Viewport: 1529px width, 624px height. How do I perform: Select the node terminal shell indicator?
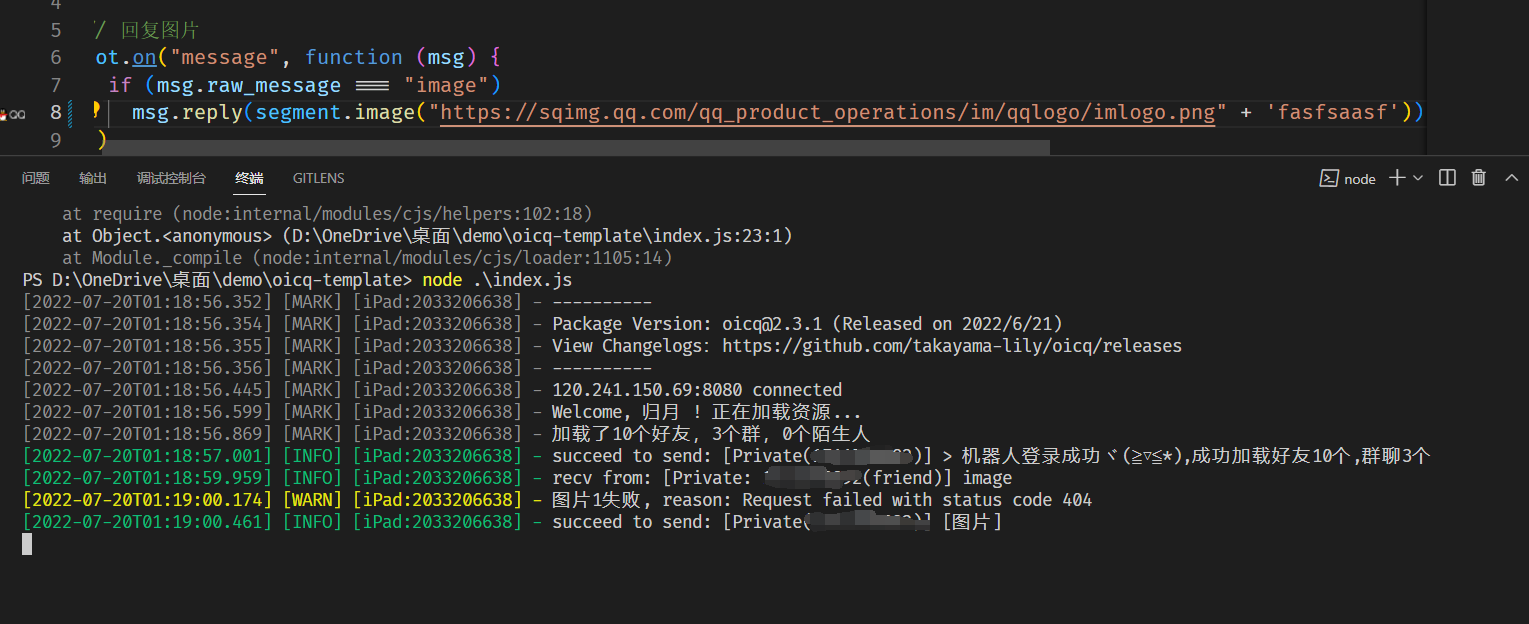pyautogui.click(x=1348, y=178)
